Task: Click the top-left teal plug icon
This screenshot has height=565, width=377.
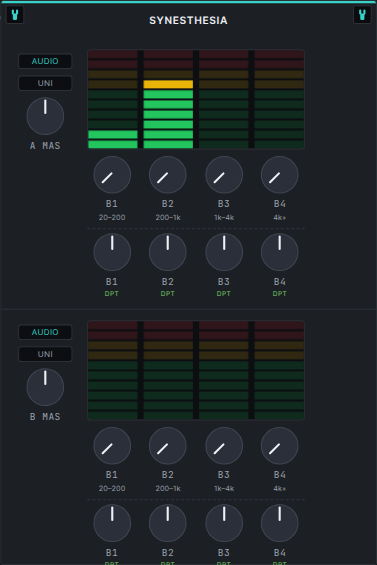Action: [x=15, y=15]
